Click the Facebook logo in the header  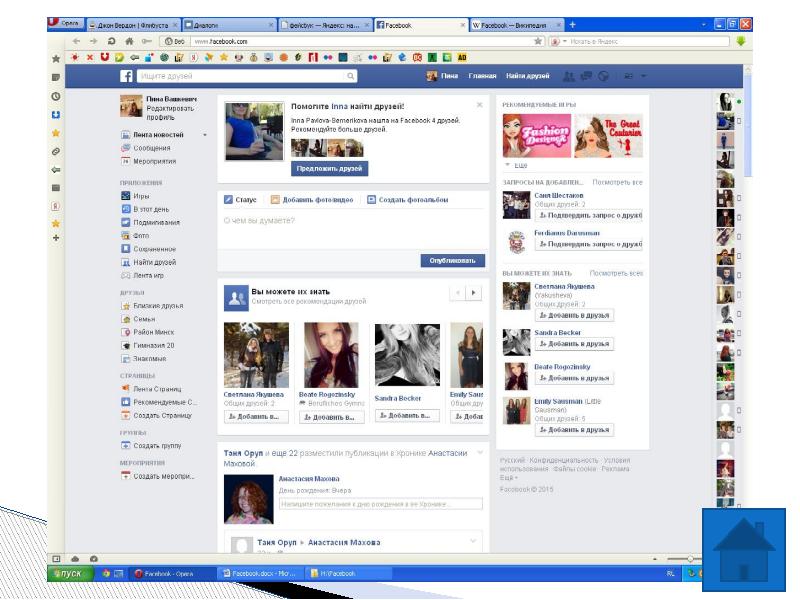(127, 76)
